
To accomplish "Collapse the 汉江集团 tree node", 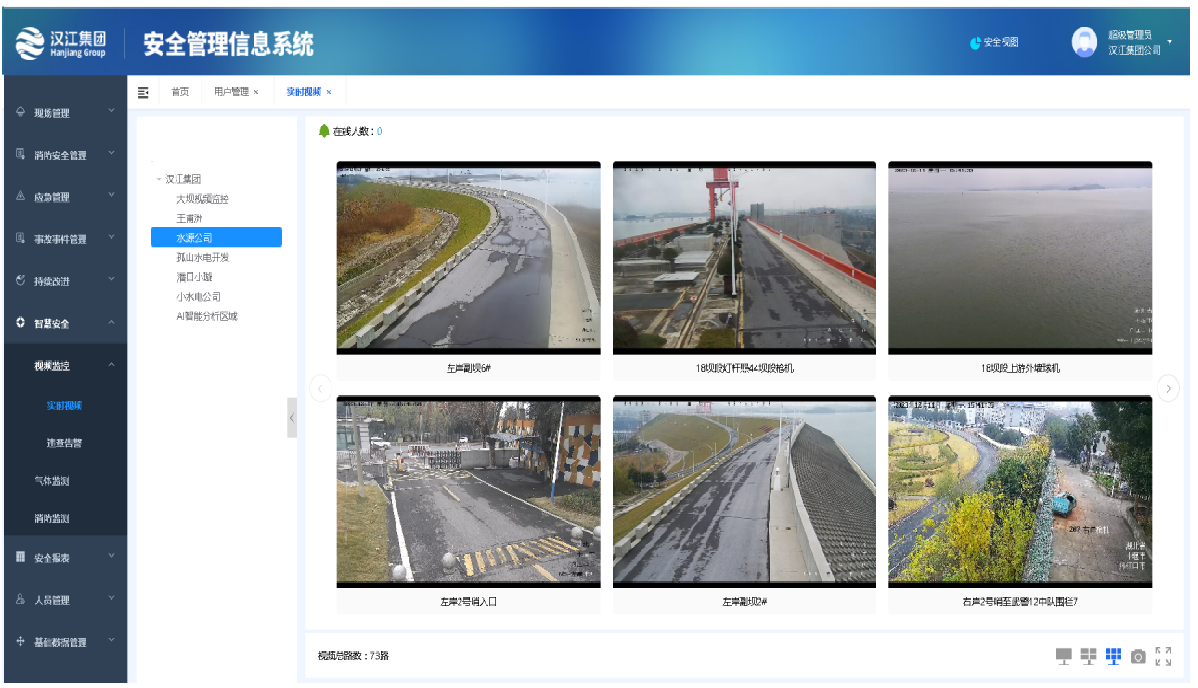I will point(158,180).
